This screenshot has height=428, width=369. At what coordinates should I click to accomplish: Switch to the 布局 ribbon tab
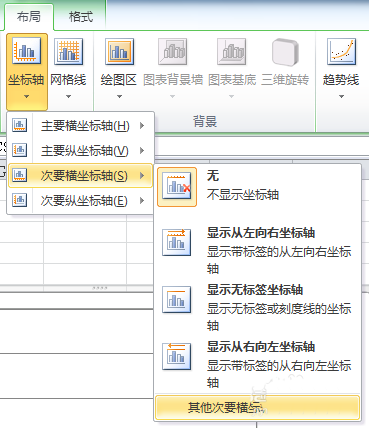tap(29, 17)
